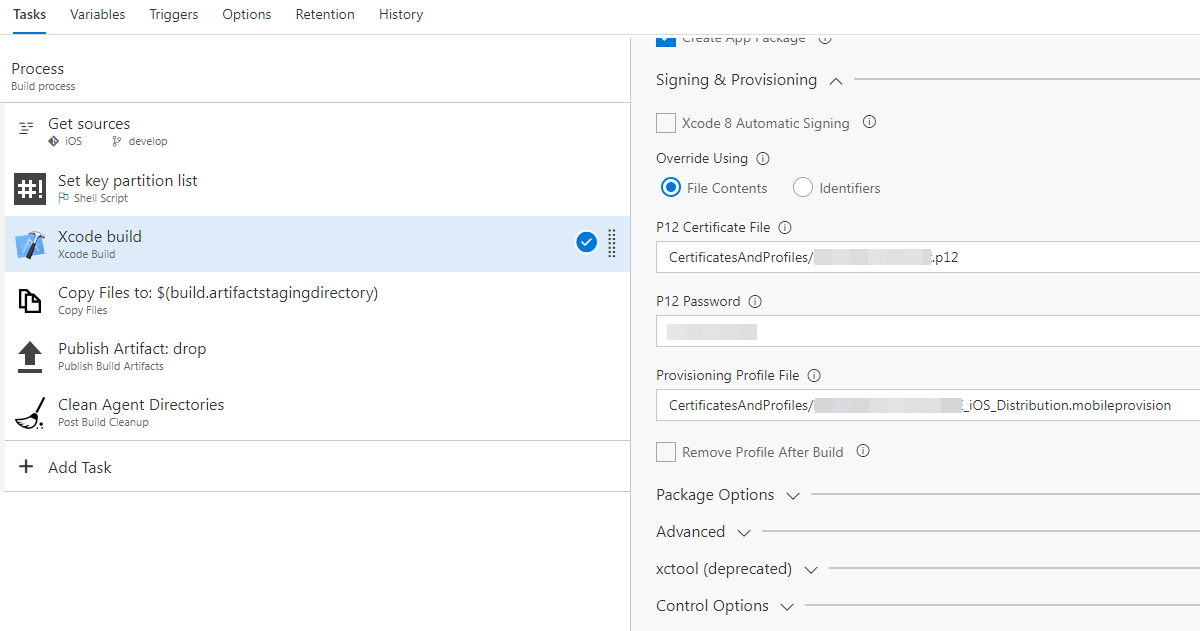This screenshot has width=1200, height=631.
Task: Open the P12 Certificate File info tooltip icon
Action: 783,227
